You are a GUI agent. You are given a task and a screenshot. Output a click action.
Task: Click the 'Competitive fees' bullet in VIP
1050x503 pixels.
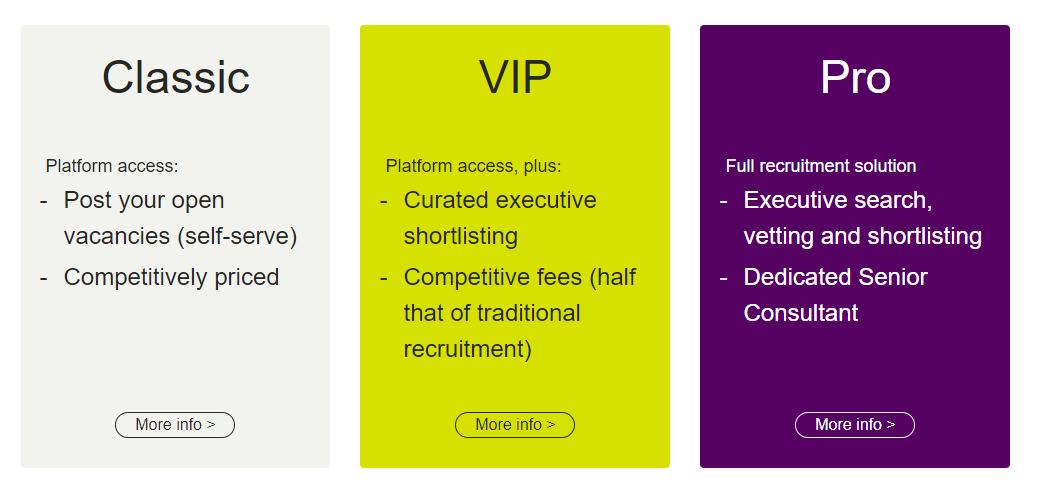click(x=519, y=313)
